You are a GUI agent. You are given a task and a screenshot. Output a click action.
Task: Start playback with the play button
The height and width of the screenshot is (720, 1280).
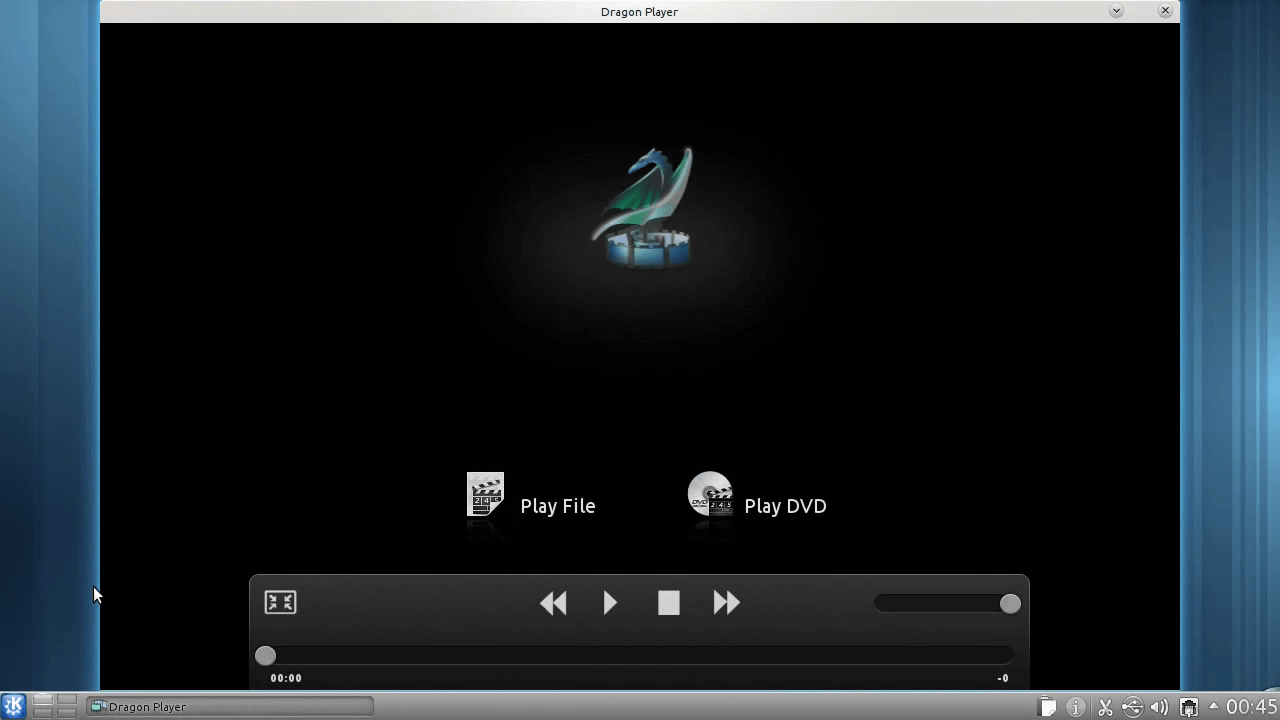point(610,603)
